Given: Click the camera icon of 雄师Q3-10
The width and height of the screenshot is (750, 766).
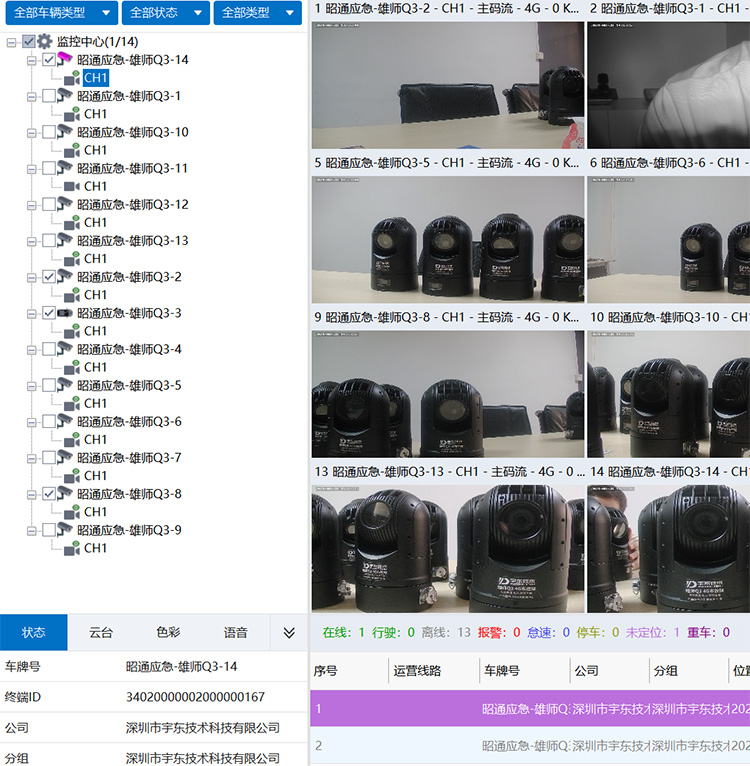Looking at the screenshot, I should (x=65, y=132).
